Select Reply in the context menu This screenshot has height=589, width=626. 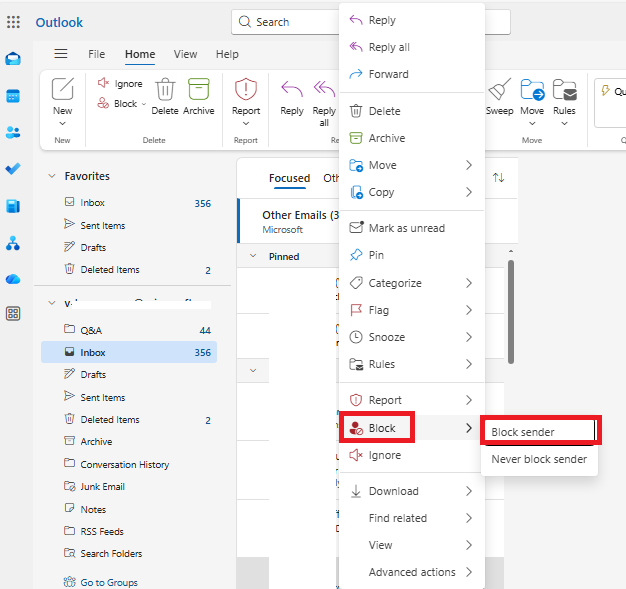pos(412,20)
